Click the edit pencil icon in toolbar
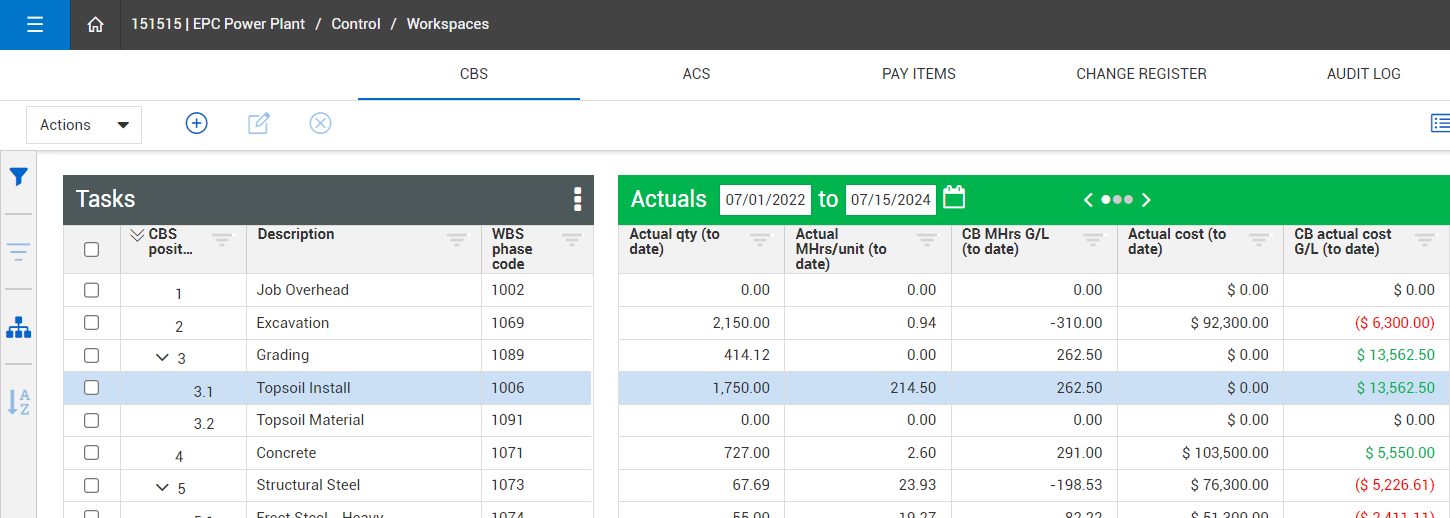The height and width of the screenshot is (518, 1450). tap(259, 123)
